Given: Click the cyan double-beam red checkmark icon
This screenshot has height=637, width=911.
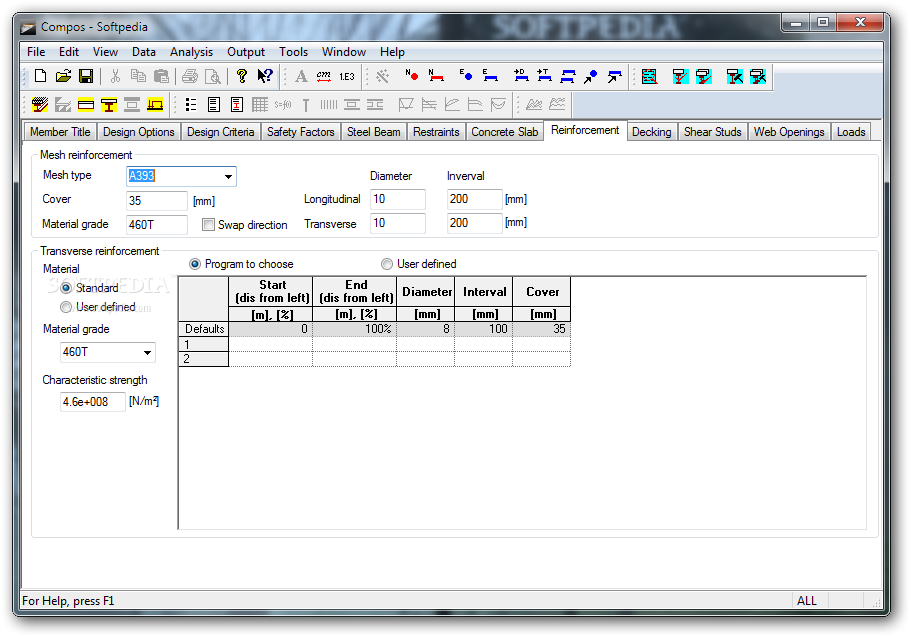Looking at the screenshot, I should (x=704, y=76).
